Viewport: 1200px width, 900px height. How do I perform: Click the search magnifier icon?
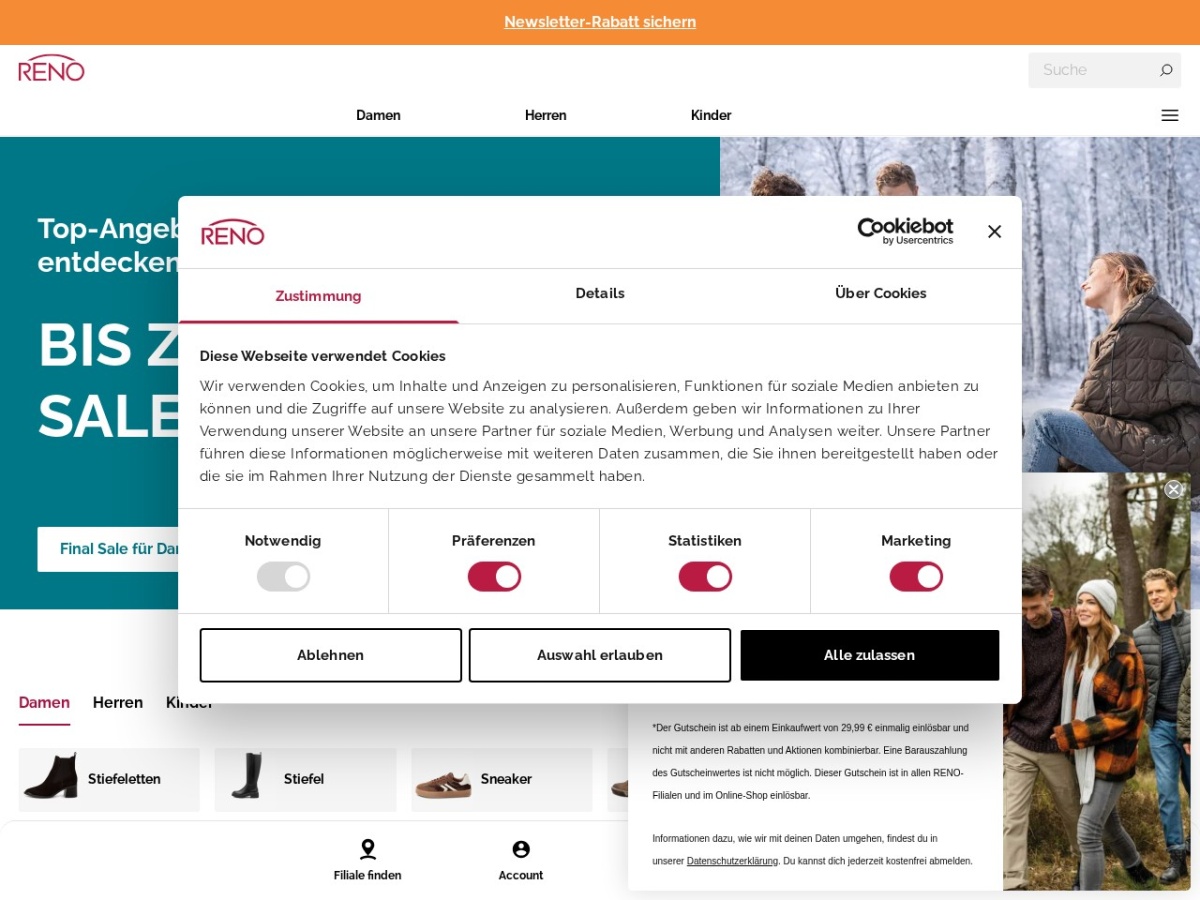click(1165, 70)
